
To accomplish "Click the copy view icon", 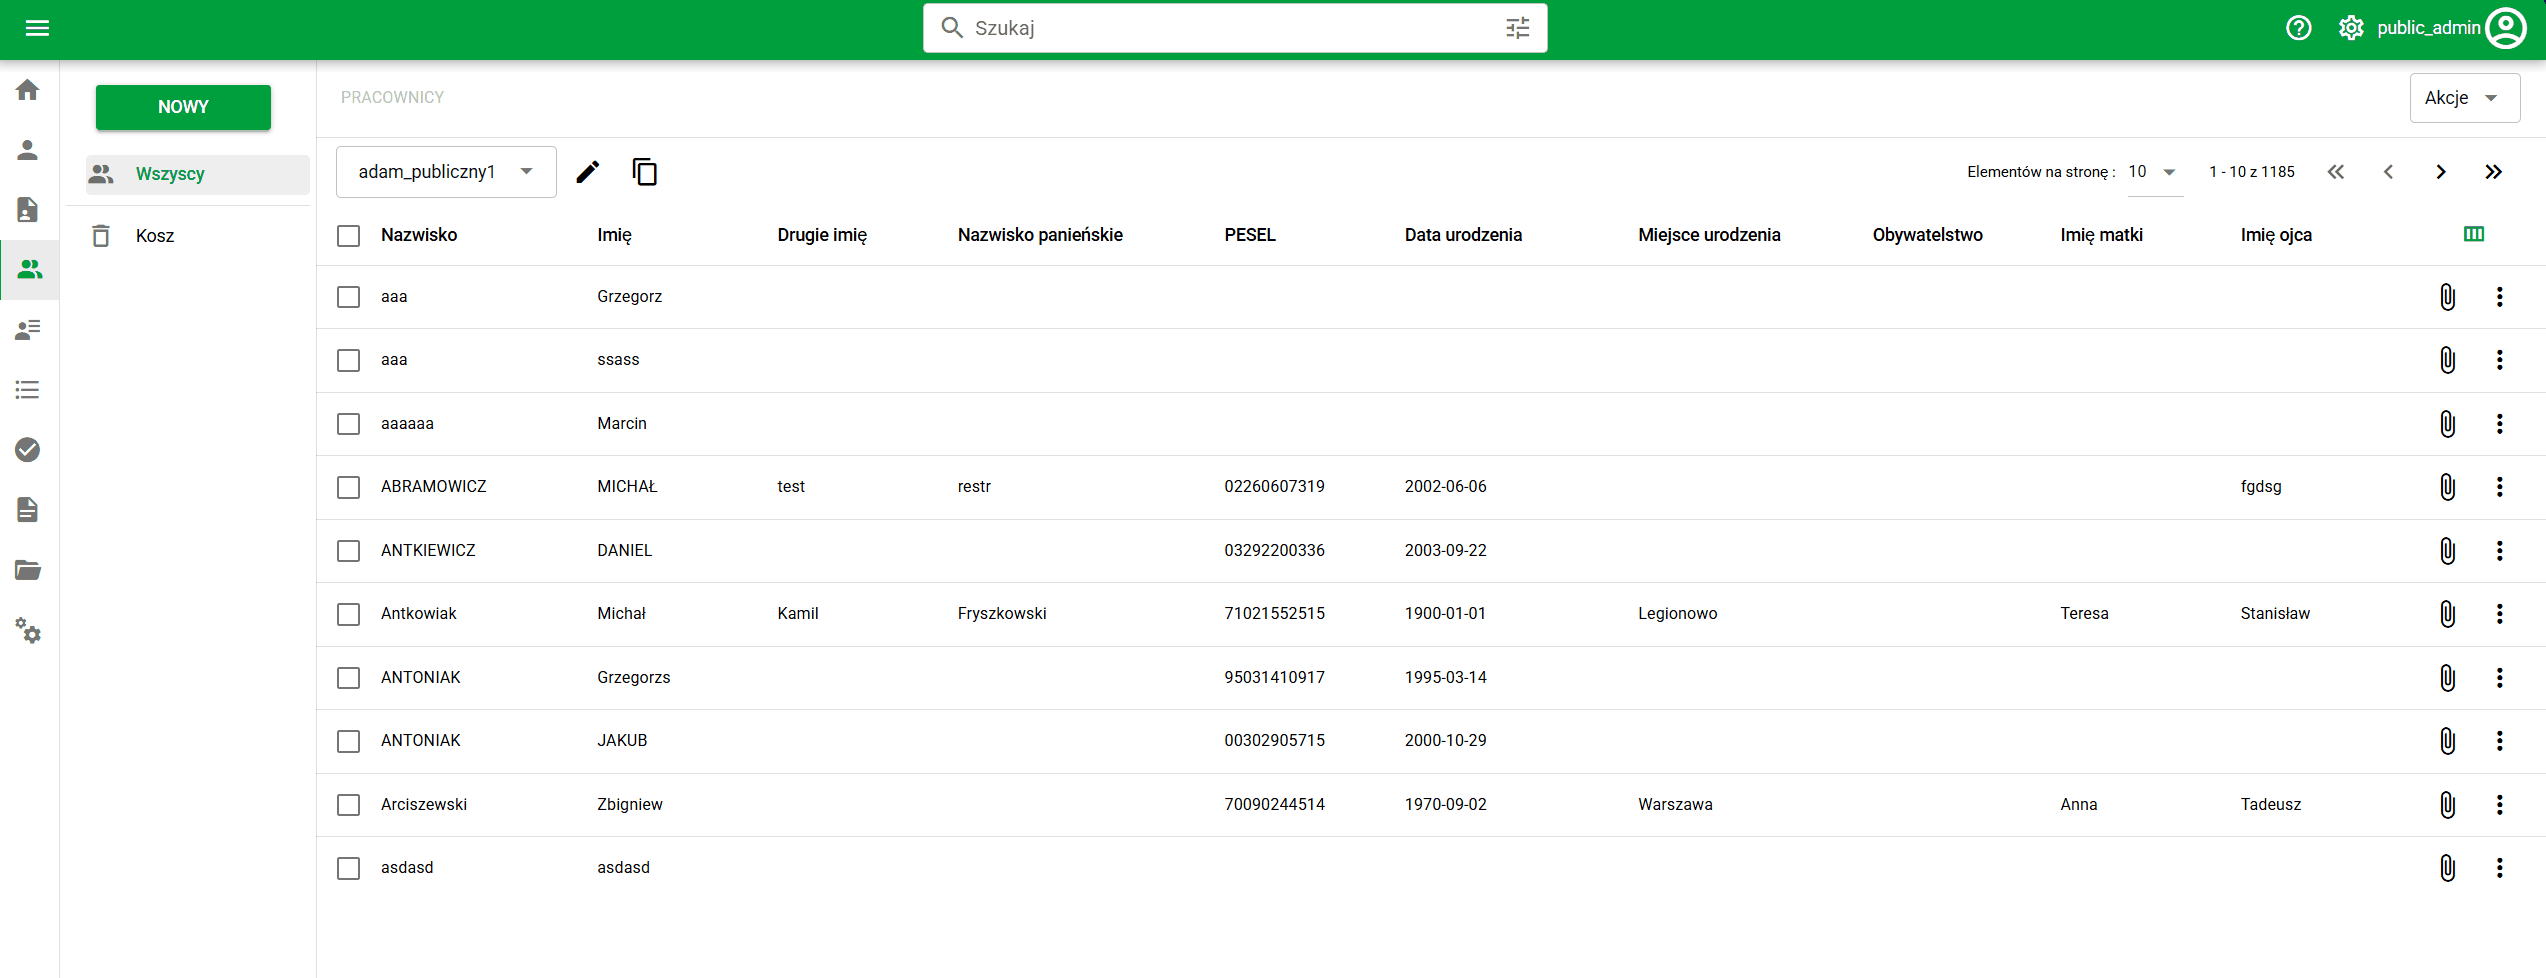I will (645, 172).
